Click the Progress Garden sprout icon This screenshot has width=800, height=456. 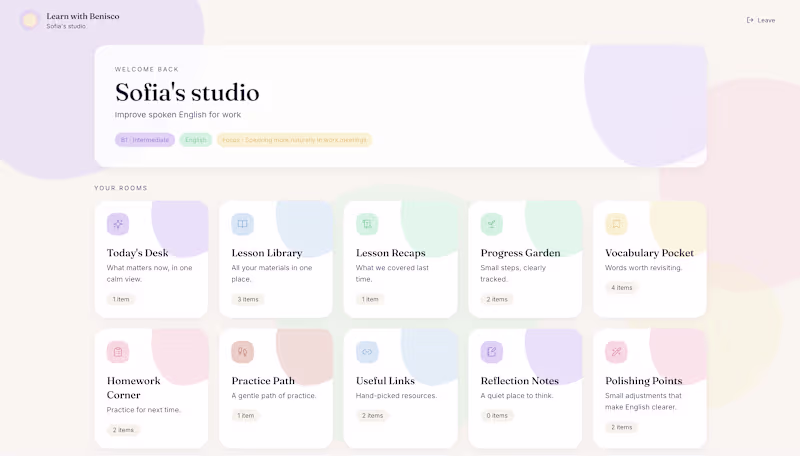(x=491, y=224)
